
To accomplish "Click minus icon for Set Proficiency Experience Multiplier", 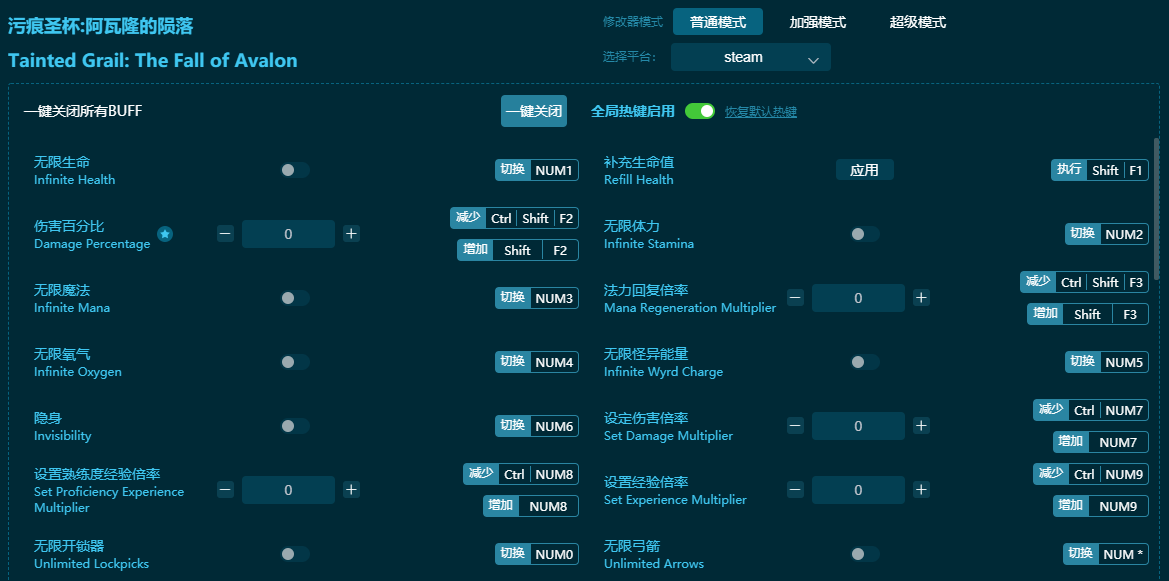I will tap(225, 490).
